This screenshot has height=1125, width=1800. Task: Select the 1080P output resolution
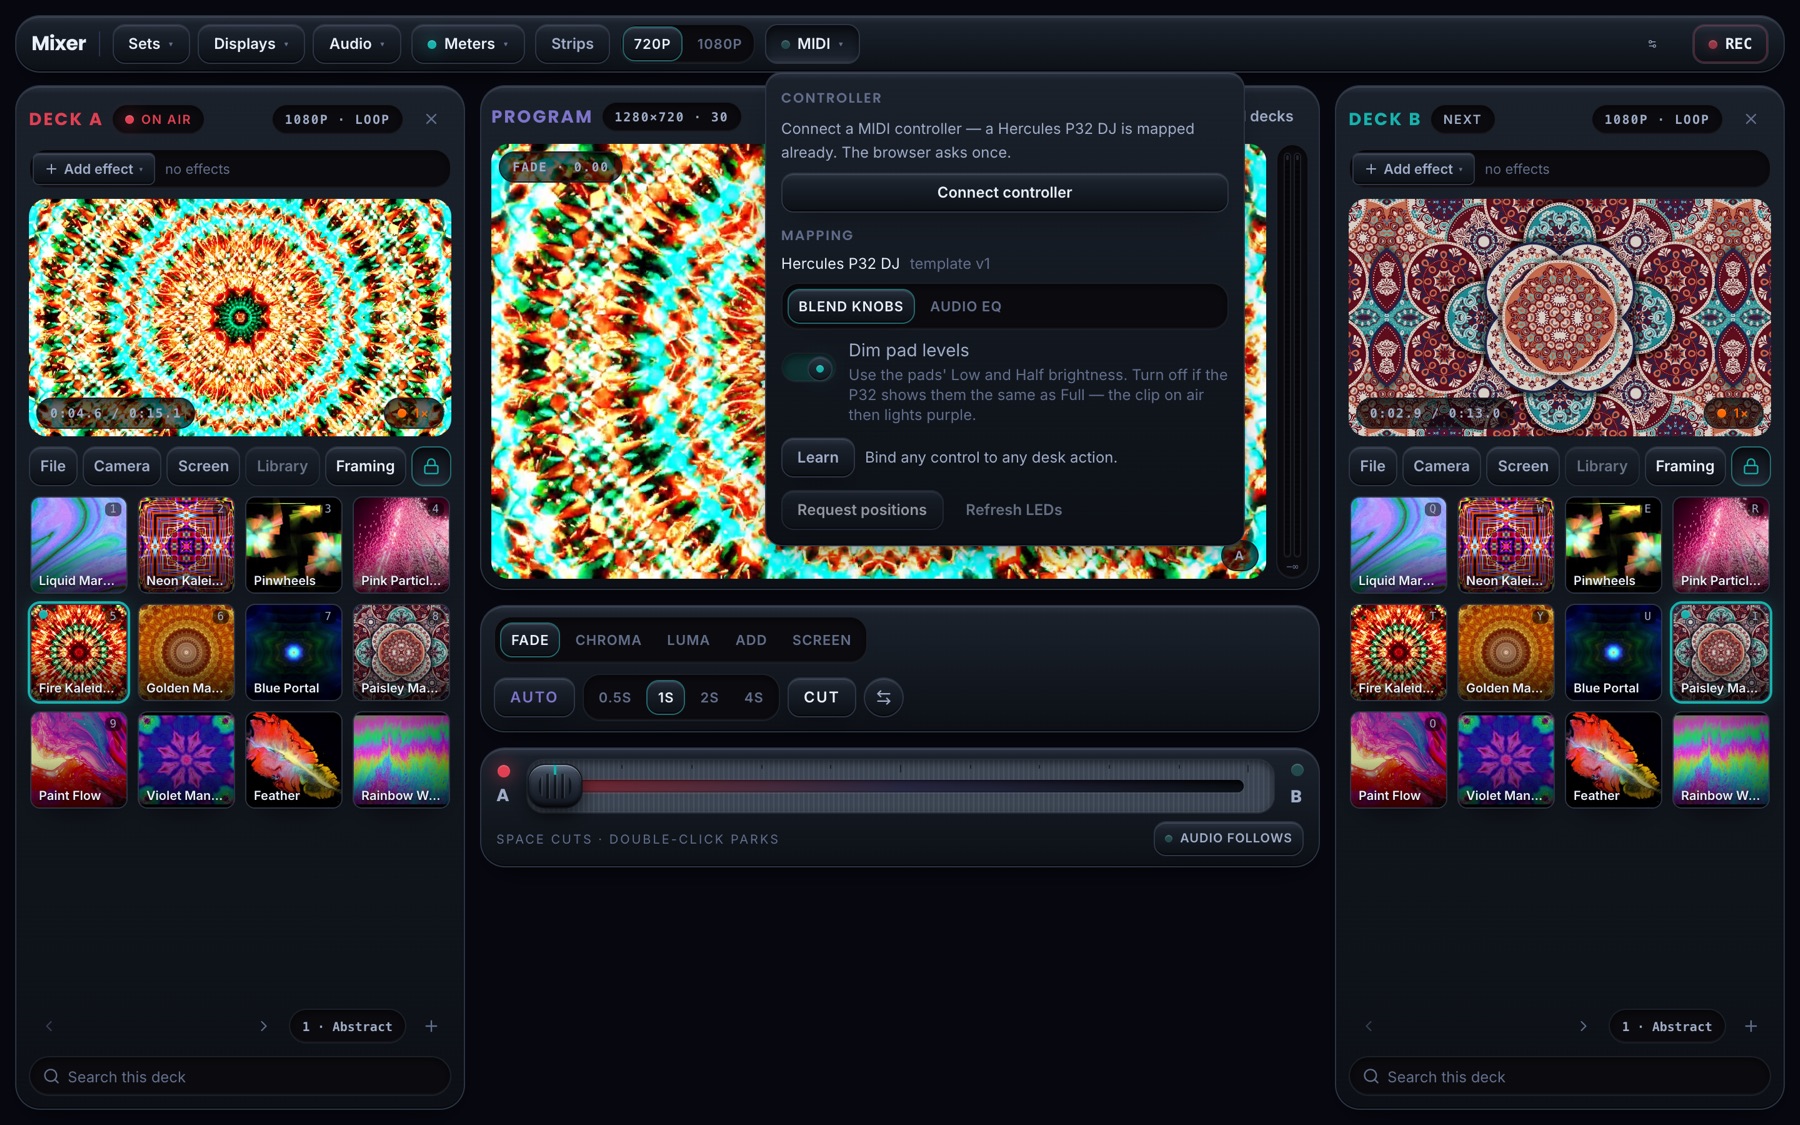(719, 44)
